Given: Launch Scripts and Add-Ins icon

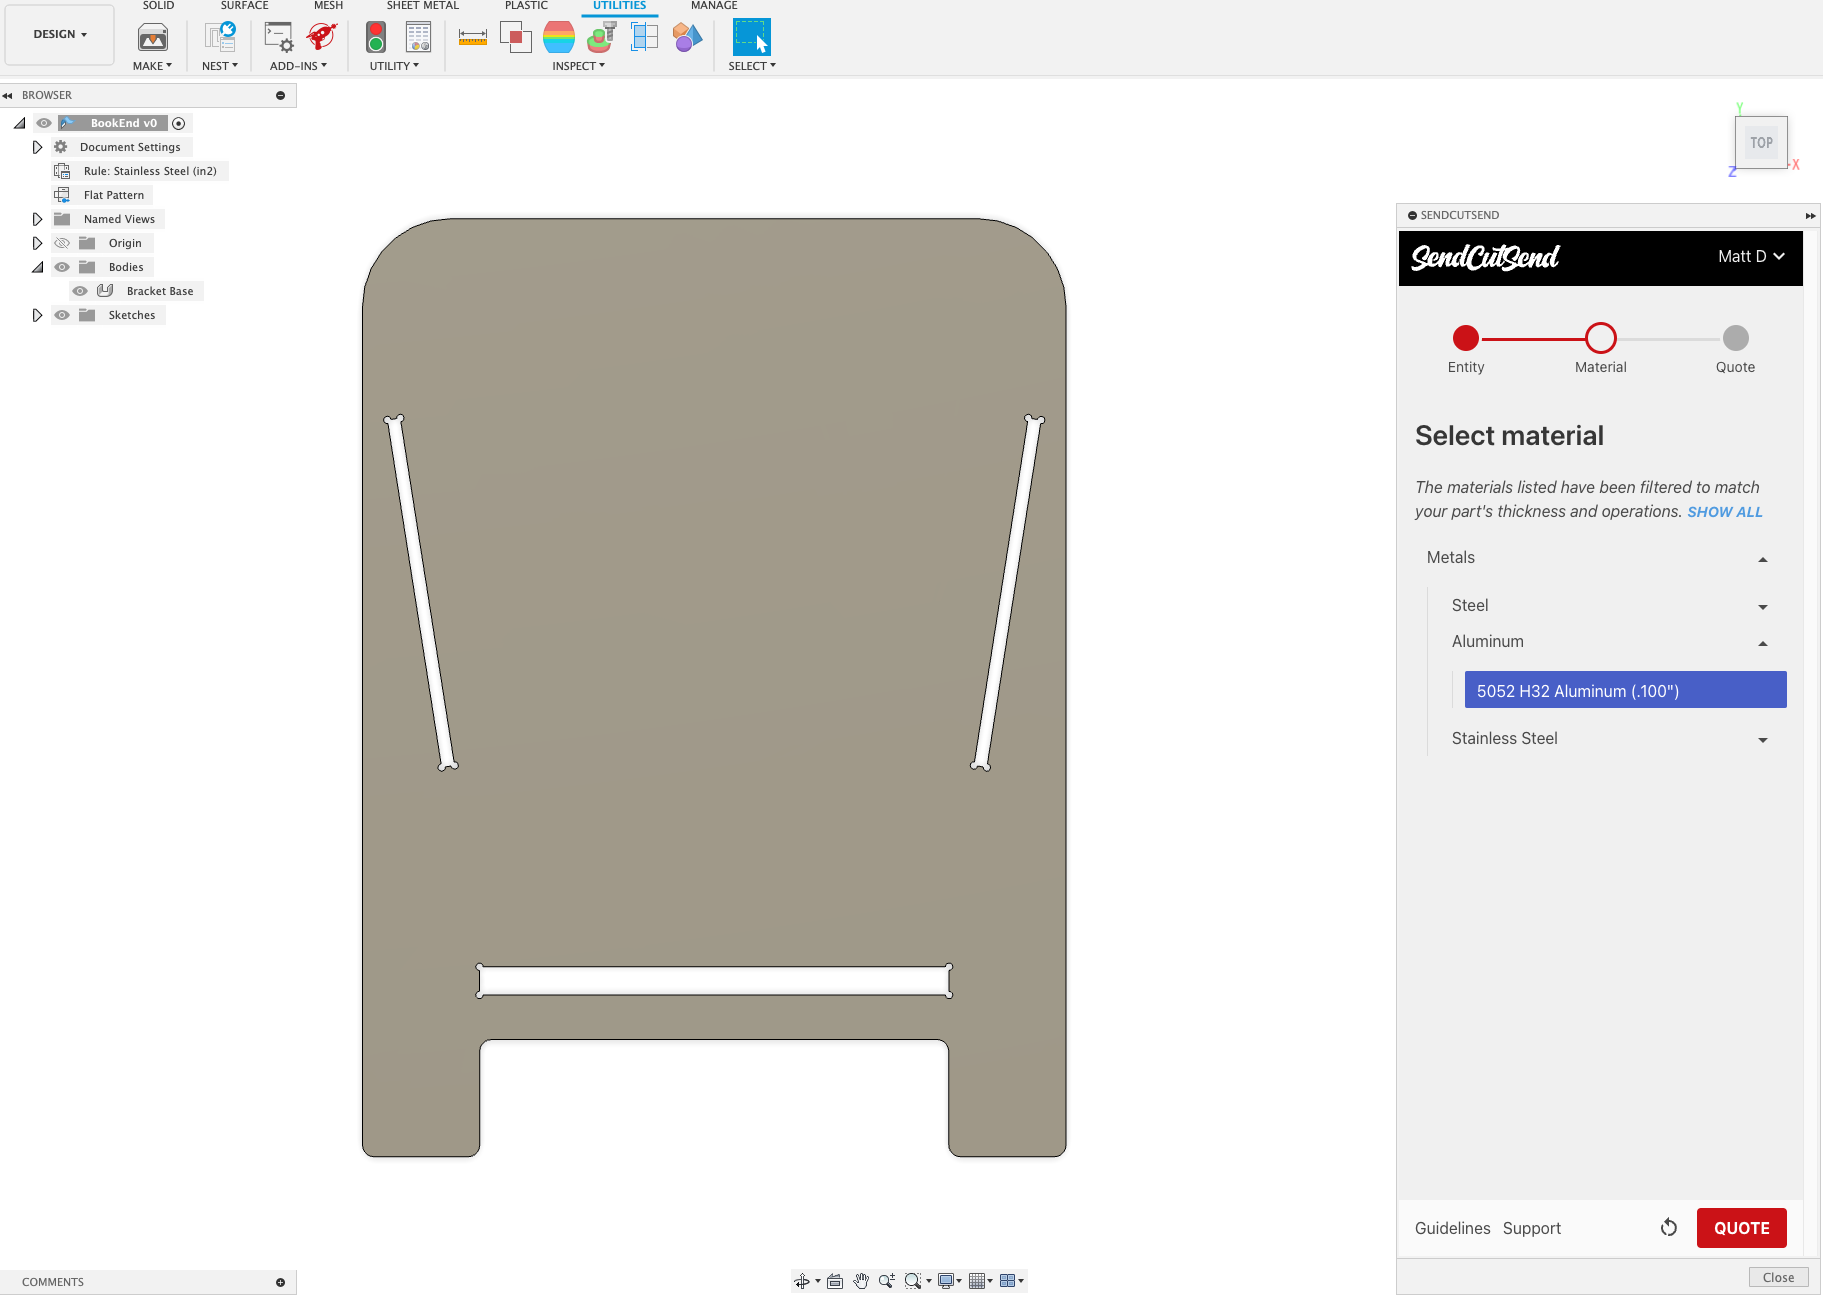Looking at the screenshot, I should (x=279, y=38).
